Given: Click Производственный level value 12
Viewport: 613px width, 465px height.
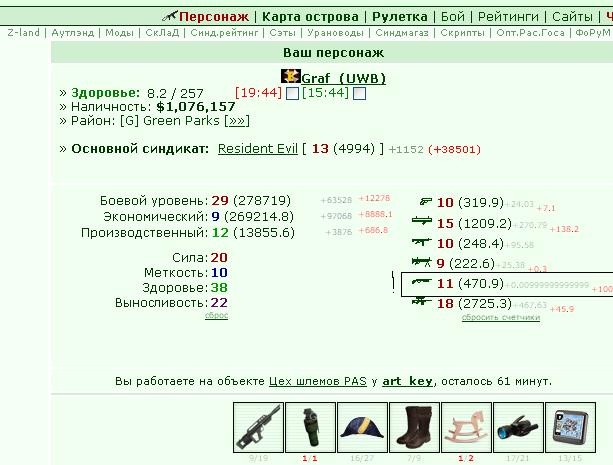Looking at the screenshot, I should [220, 232].
